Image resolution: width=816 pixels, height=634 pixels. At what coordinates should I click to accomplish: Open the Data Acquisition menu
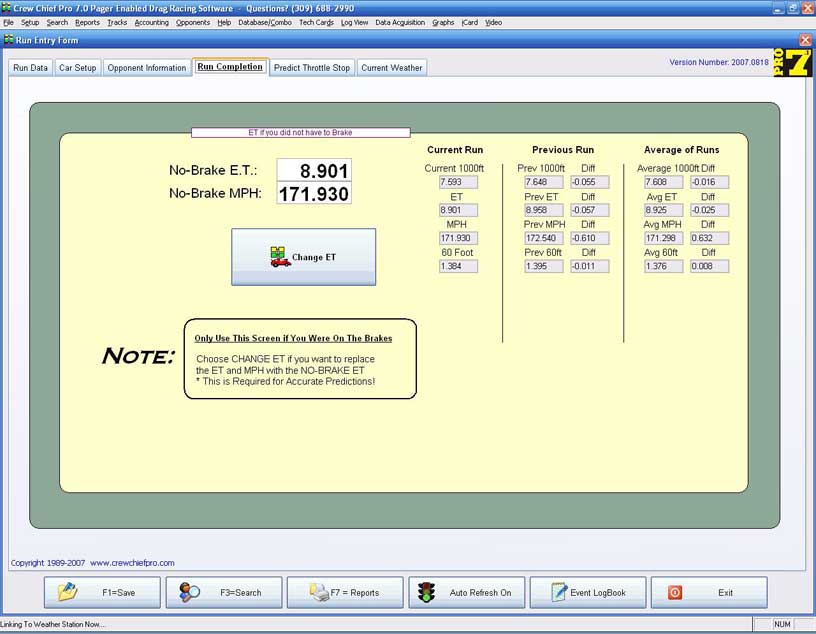click(400, 22)
